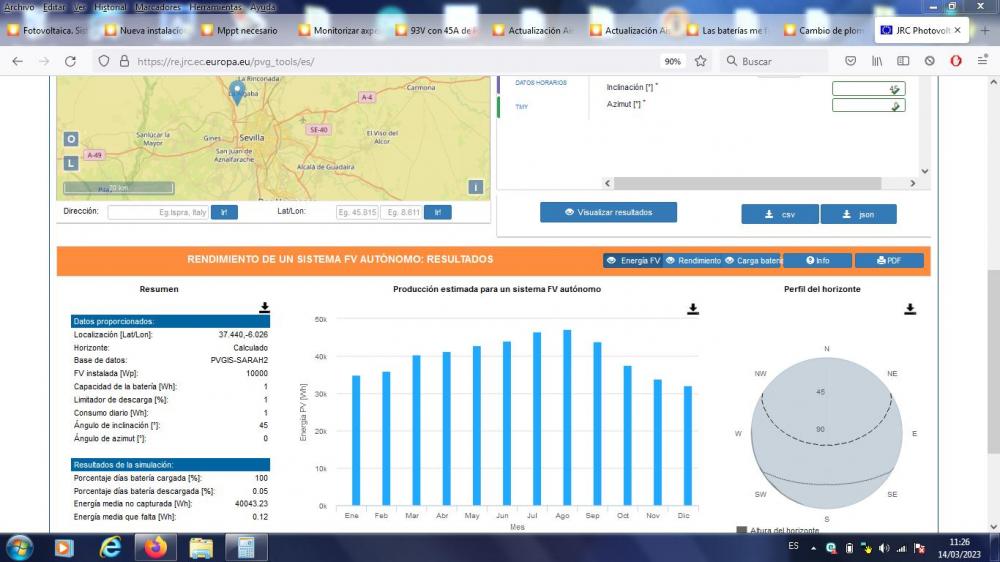Click the Buscar search box
The width and height of the screenshot is (1000, 562).
(x=775, y=61)
